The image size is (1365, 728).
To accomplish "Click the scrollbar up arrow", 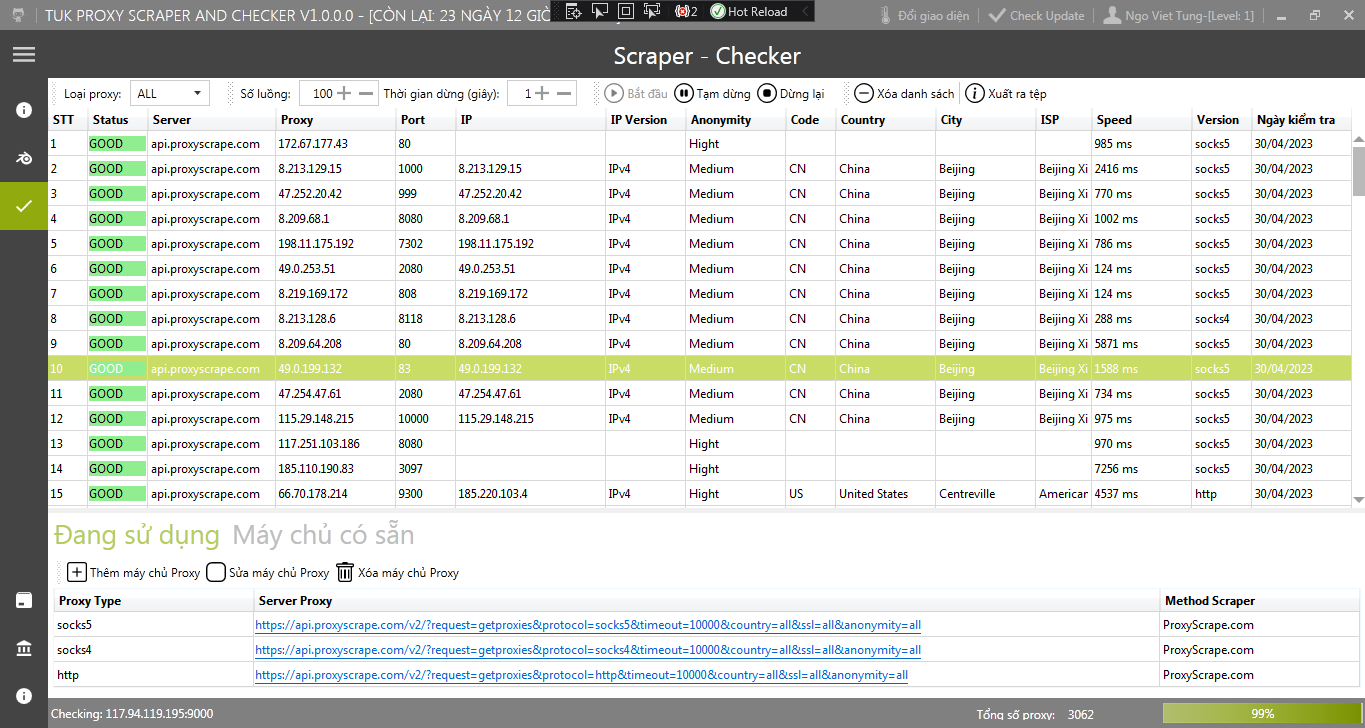I will (1358, 138).
